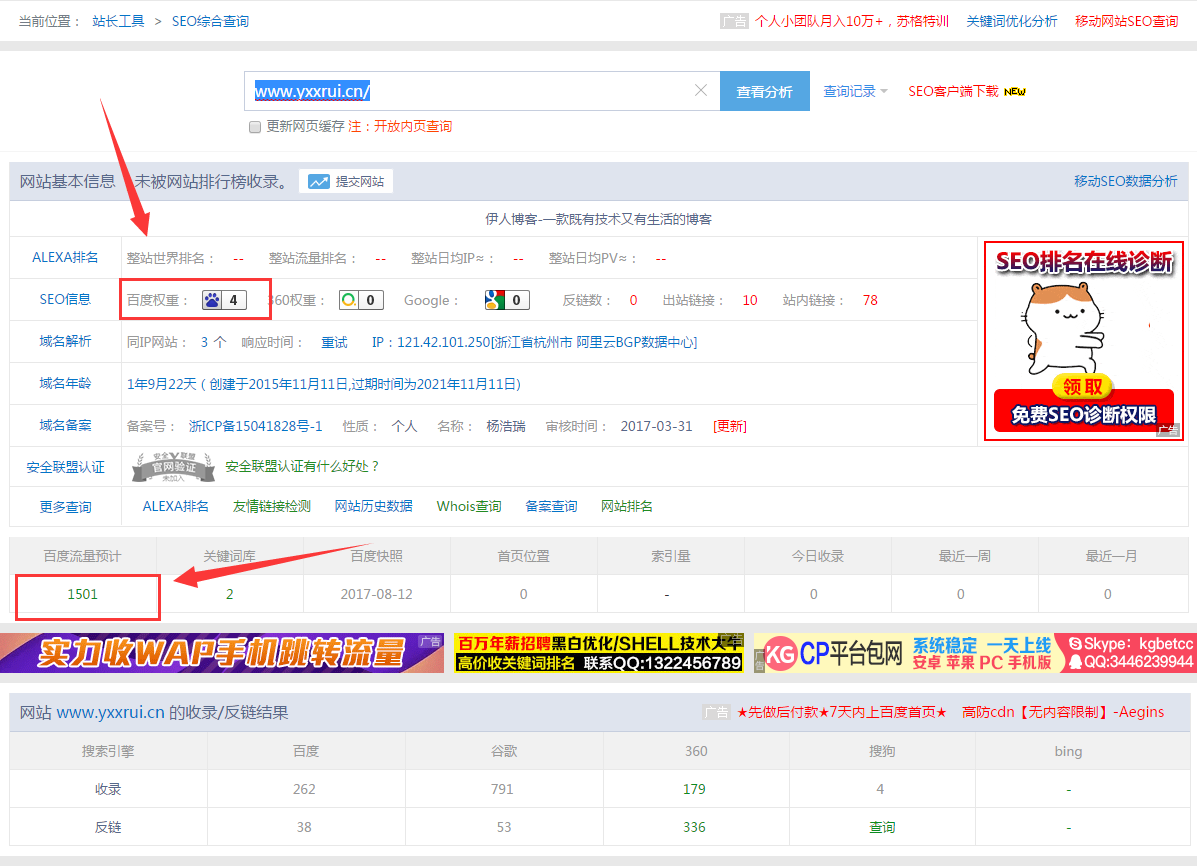Click the chart icon on 提交网站
The width and height of the screenshot is (1197, 867).
(318, 182)
